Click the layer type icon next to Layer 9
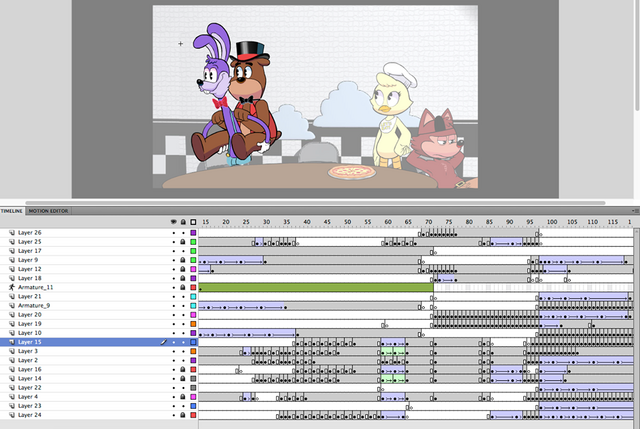The image size is (640, 429). coord(12,260)
